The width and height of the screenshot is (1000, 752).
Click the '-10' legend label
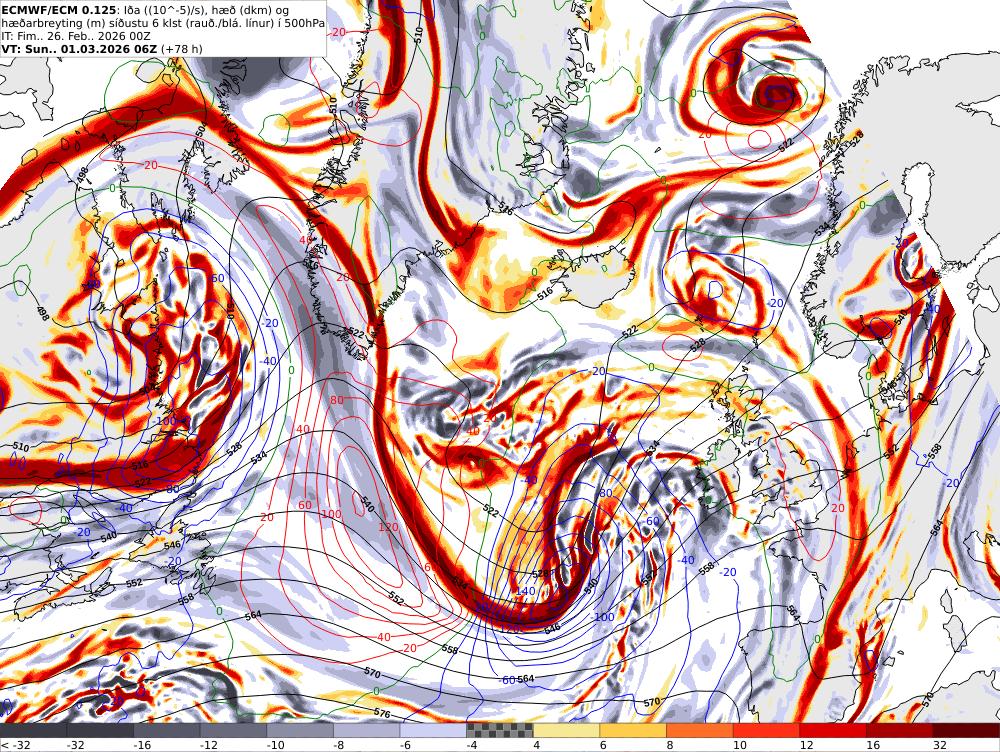tap(276, 745)
